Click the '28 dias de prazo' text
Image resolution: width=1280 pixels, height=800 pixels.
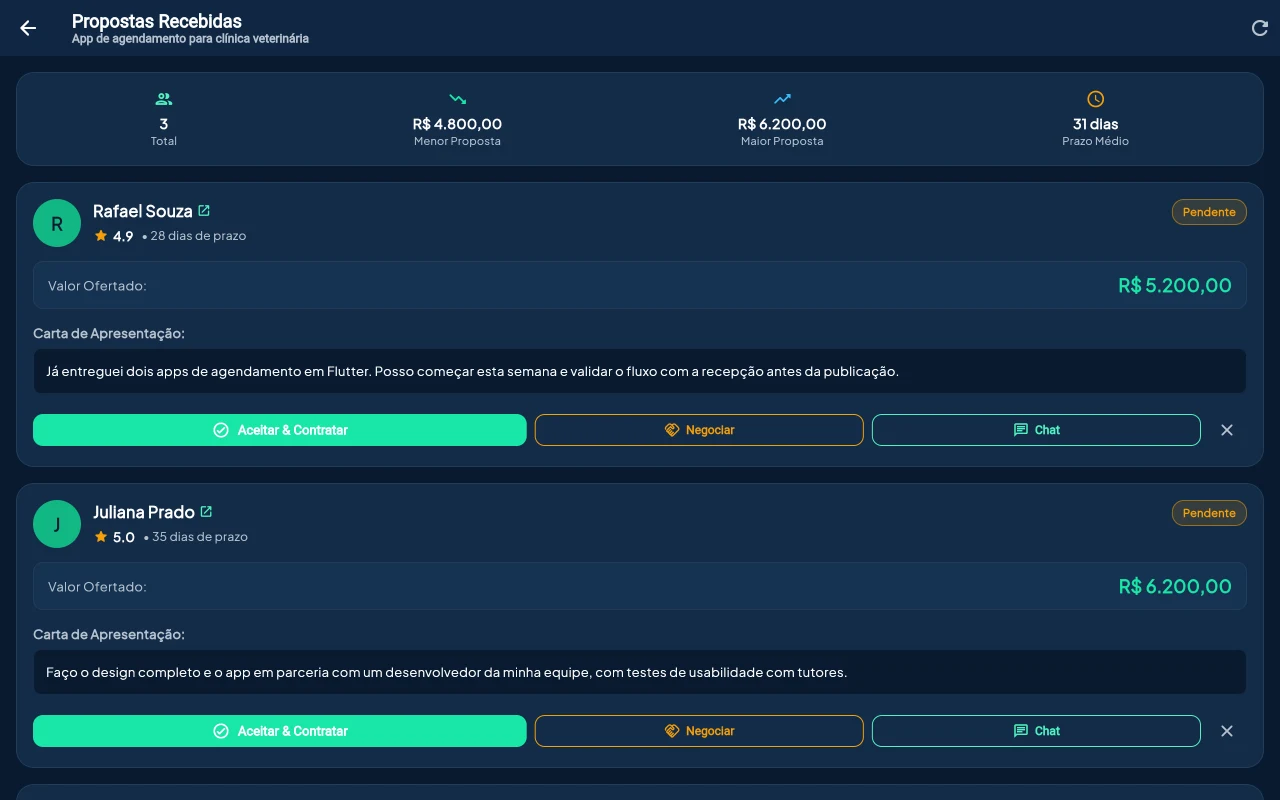pyautogui.click(x=198, y=236)
